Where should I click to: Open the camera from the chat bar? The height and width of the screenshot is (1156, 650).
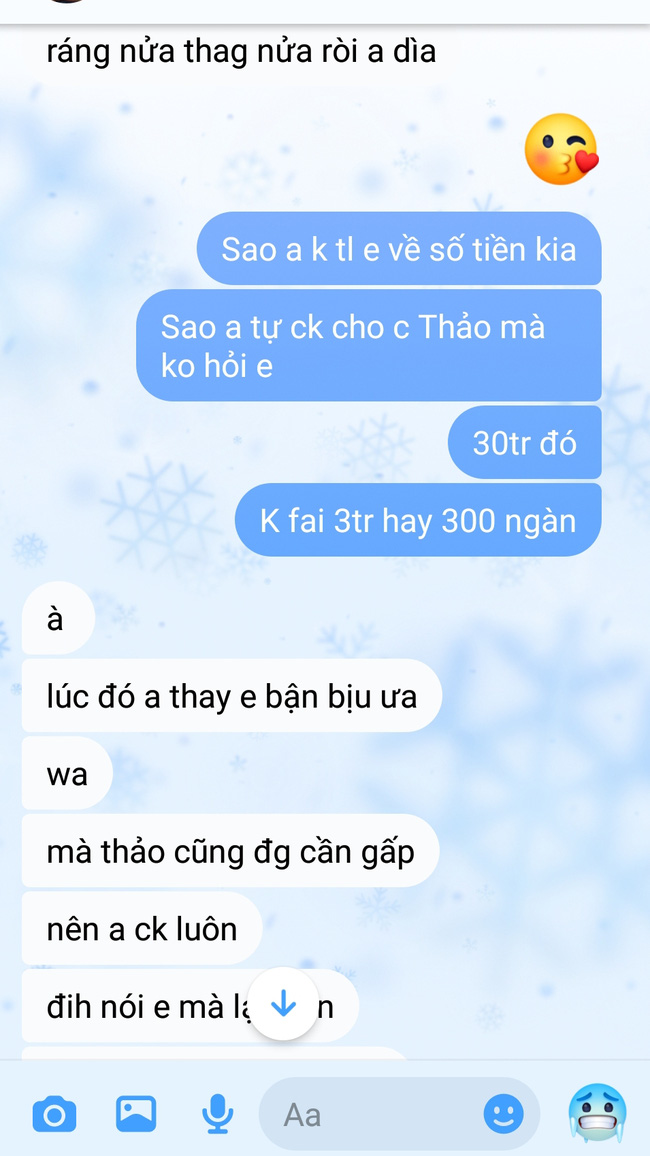pyautogui.click(x=55, y=1113)
